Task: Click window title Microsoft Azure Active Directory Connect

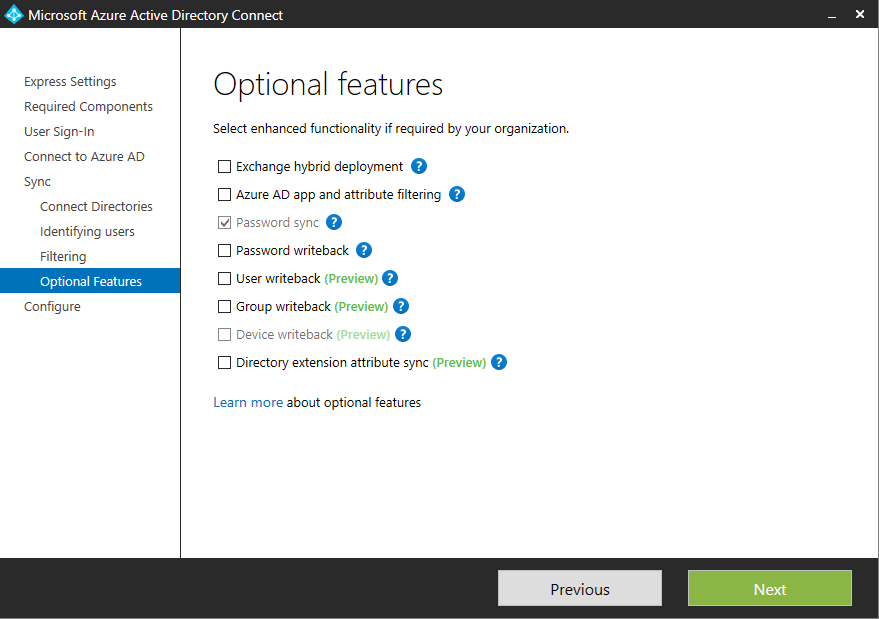Action: [155, 15]
